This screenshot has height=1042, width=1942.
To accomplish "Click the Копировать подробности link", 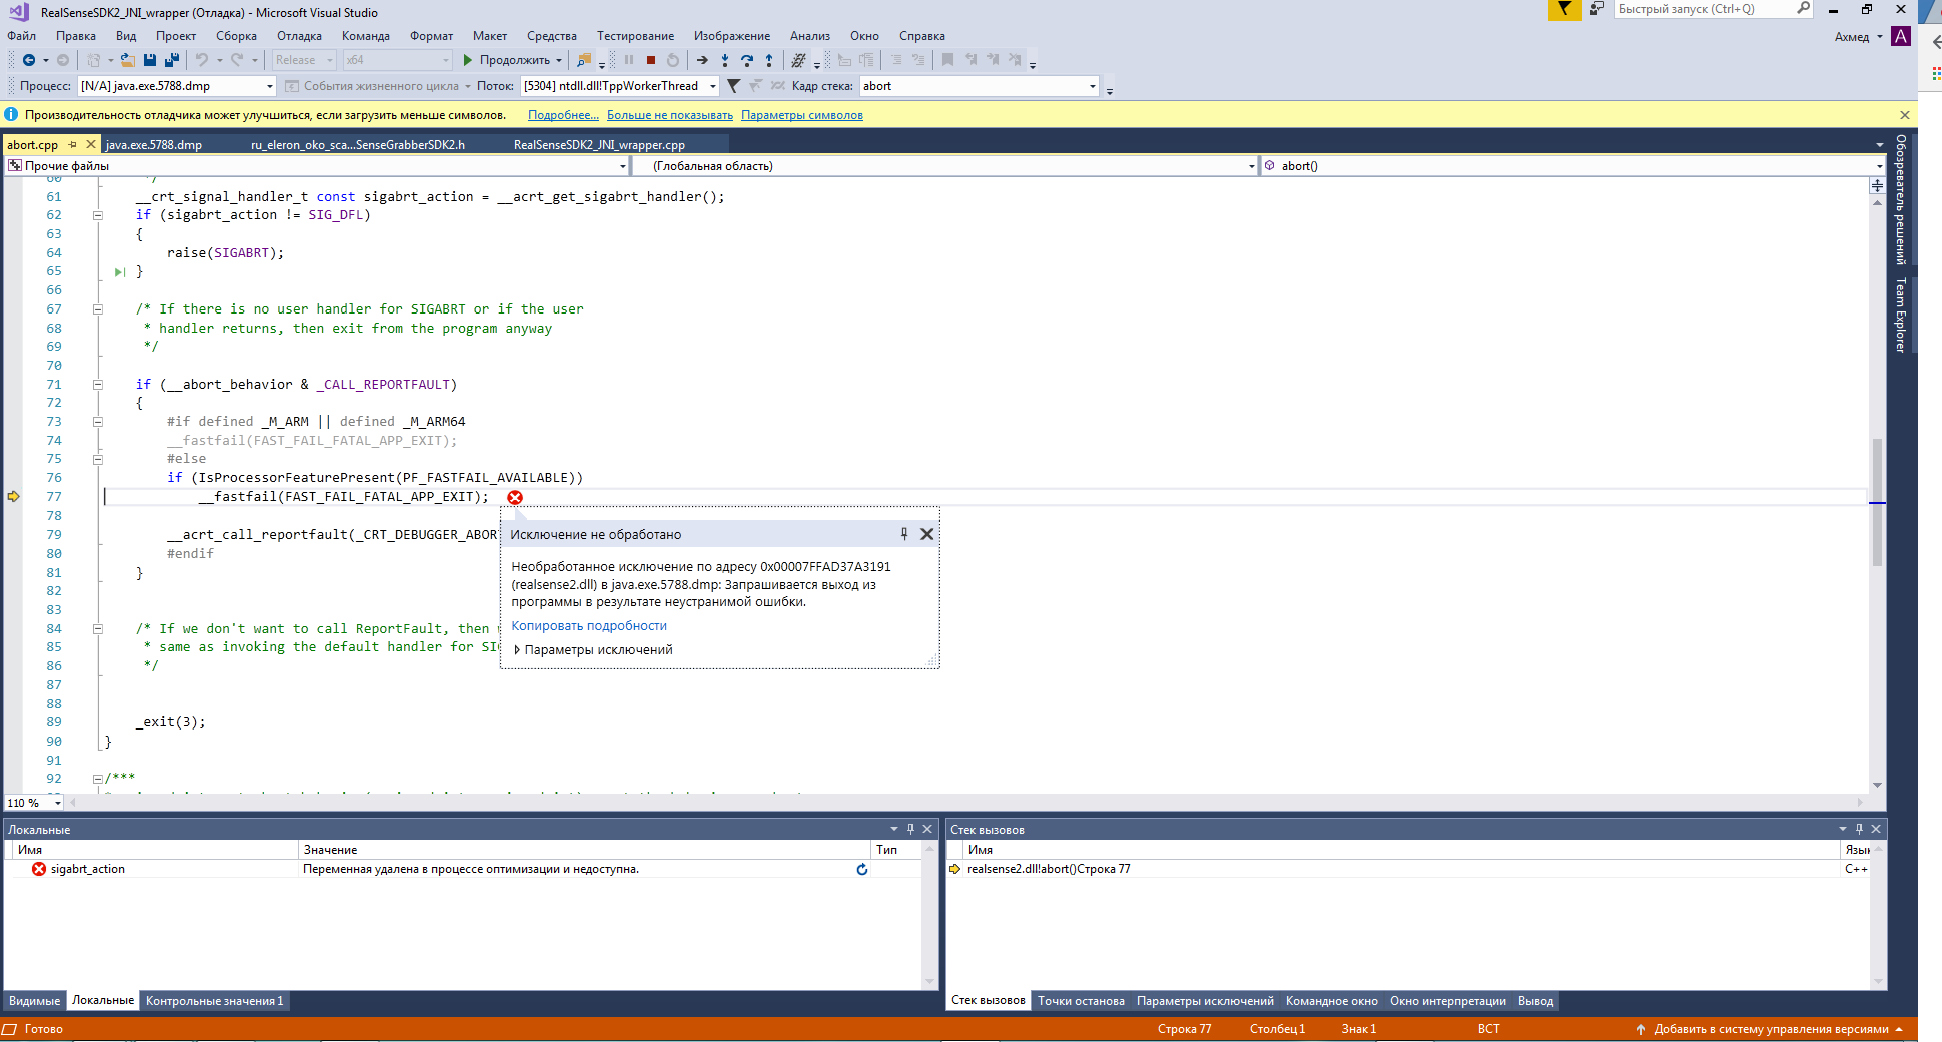I will pyautogui.click(x=588, y=625).
